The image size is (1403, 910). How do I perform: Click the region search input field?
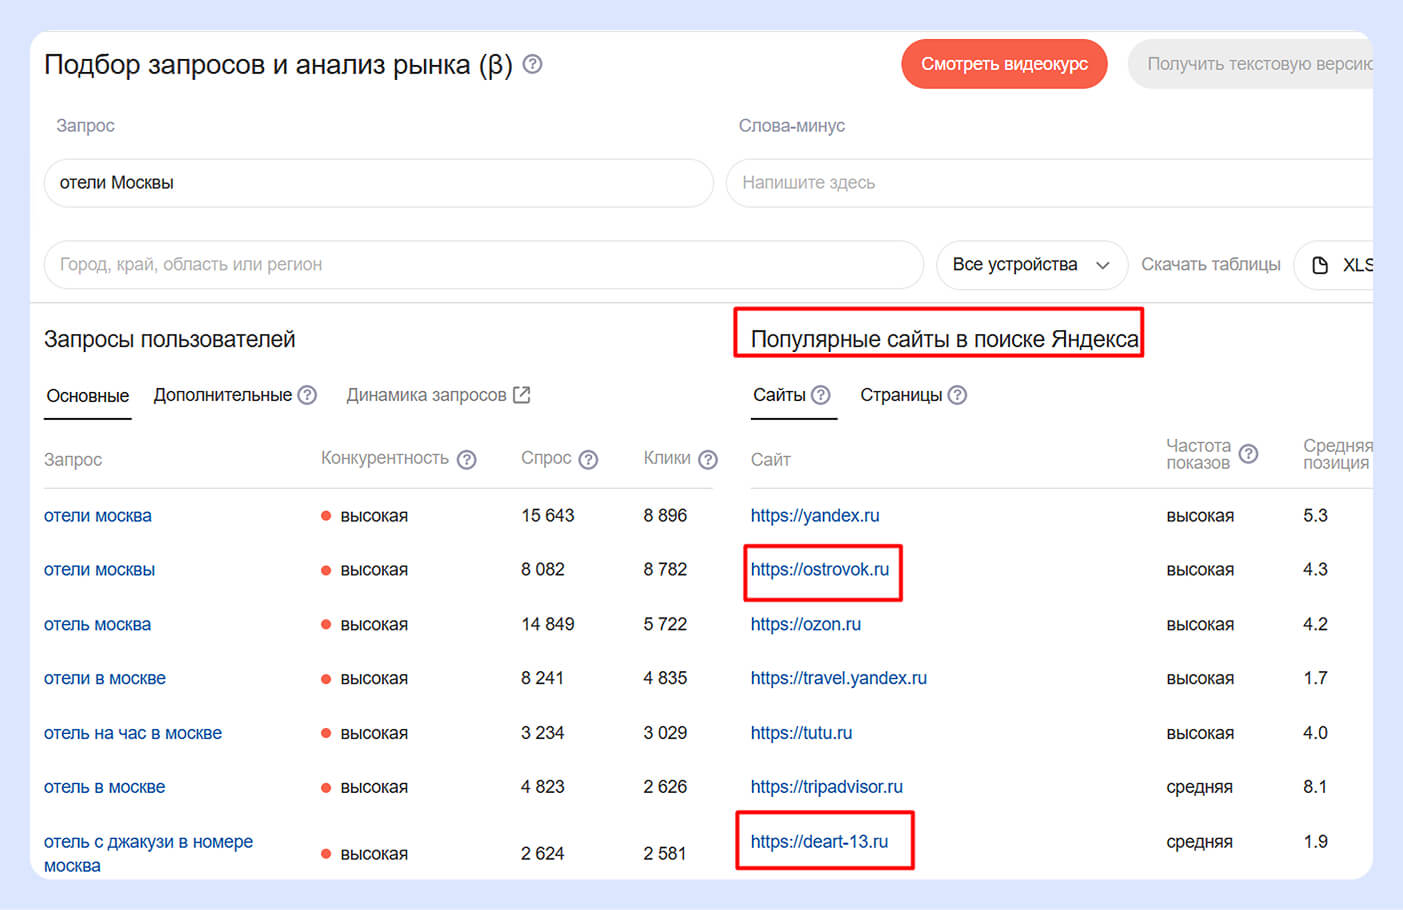click(x=483, y=265)
